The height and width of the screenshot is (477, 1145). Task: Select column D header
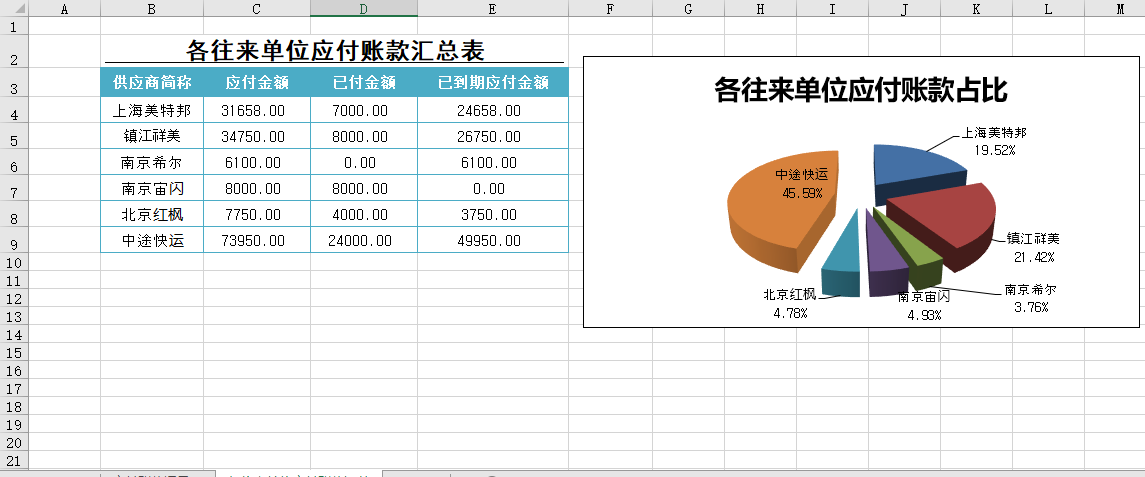click(363, 9)
